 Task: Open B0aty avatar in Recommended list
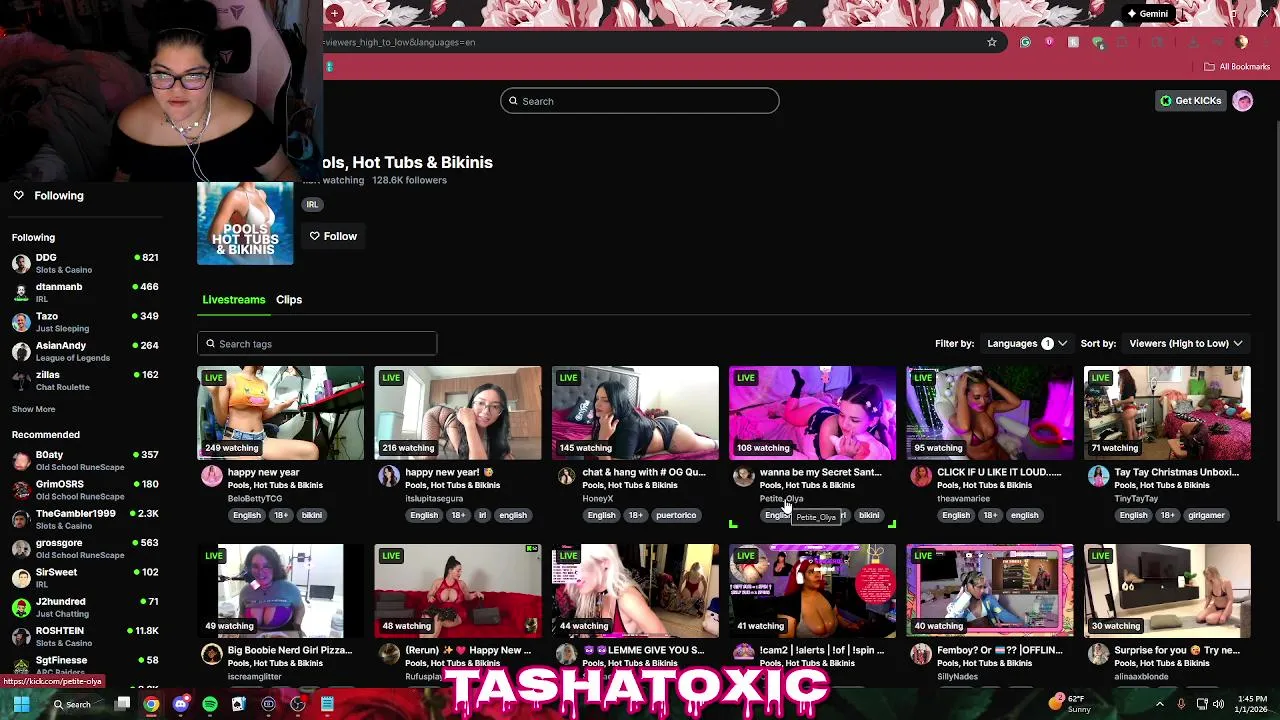click(21, 460)
